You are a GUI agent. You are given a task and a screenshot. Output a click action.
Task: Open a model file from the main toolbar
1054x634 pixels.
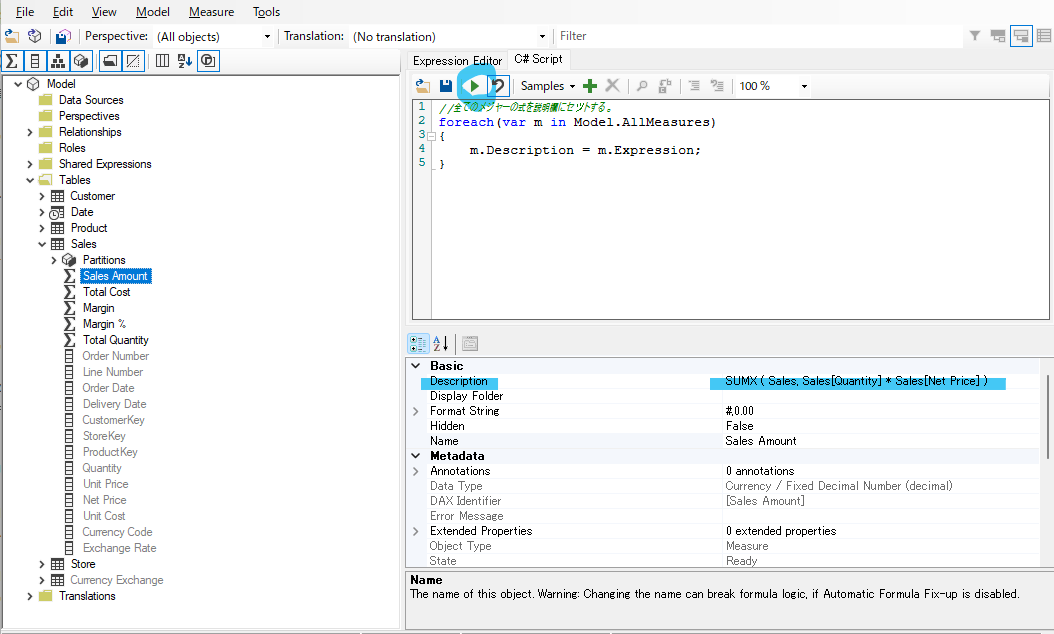click(12, 36)
